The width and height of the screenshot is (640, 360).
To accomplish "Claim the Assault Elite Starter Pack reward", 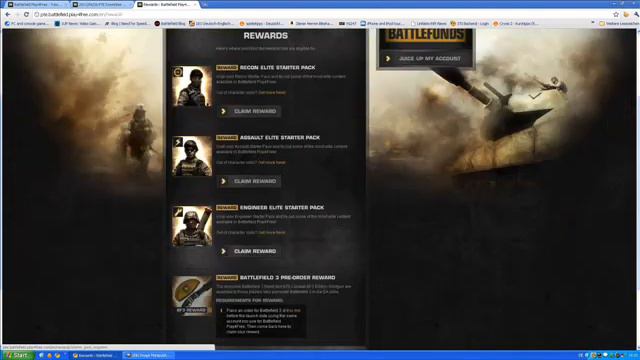I will tap(249, 181).
